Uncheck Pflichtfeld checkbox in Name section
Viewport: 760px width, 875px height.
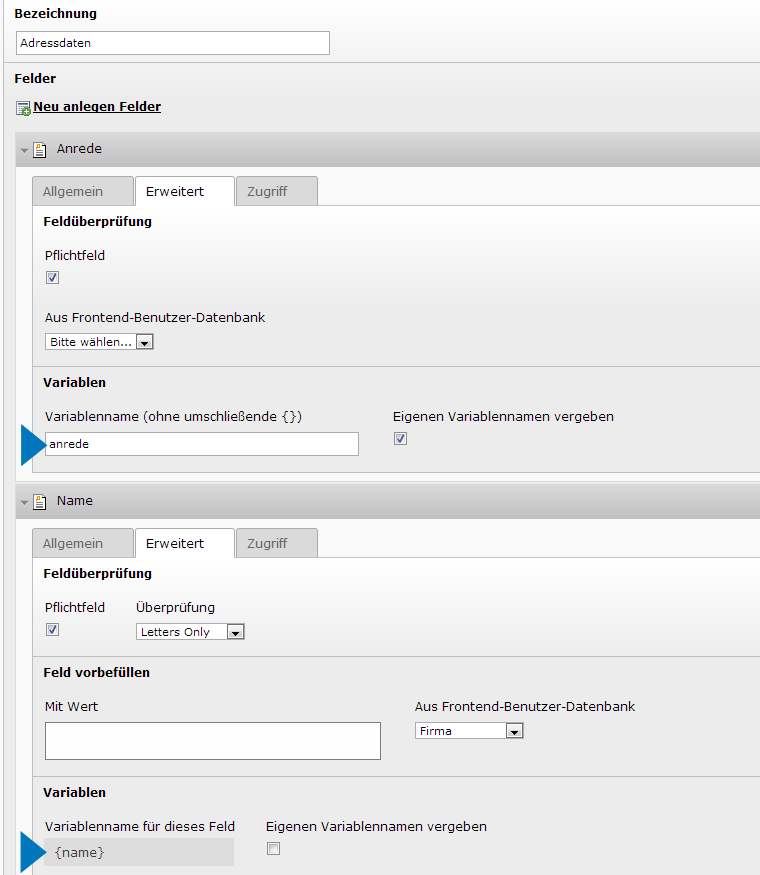pos(52,630)
